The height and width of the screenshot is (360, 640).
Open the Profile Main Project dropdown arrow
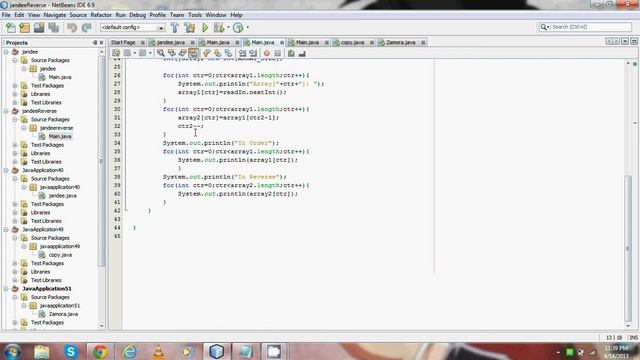[247, 27]
